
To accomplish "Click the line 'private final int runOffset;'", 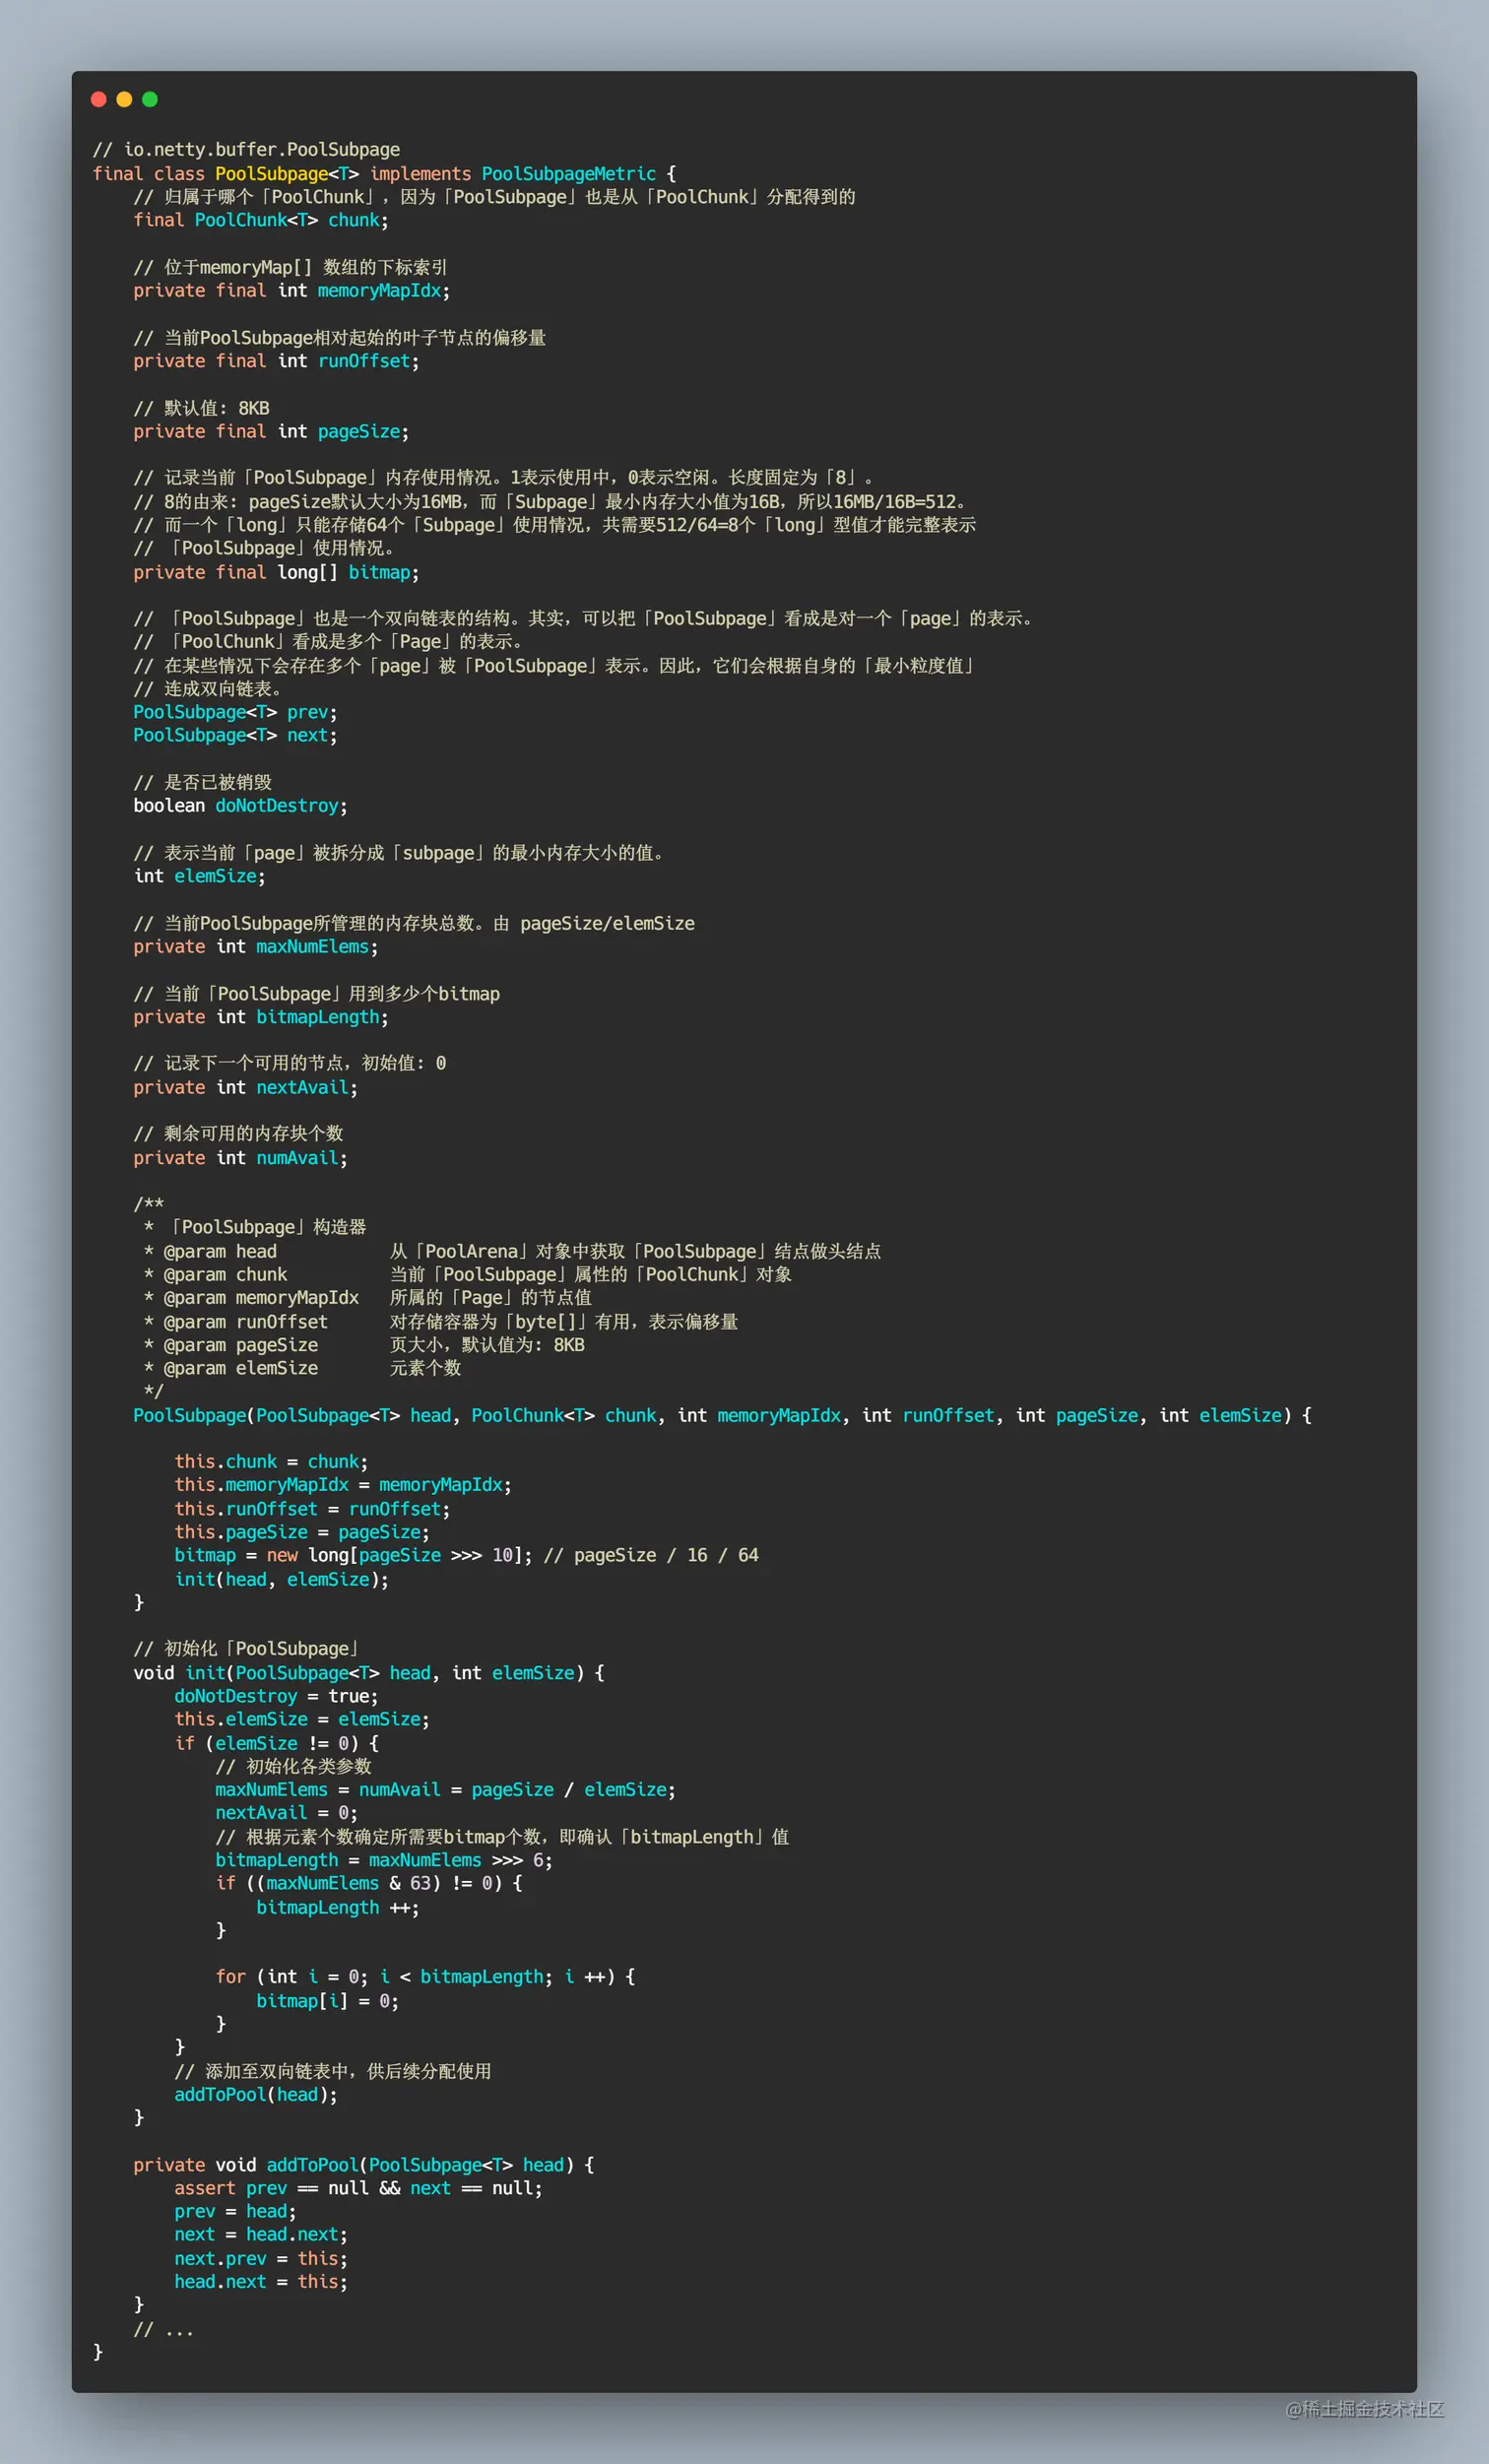I will click(x=277, y=361).
